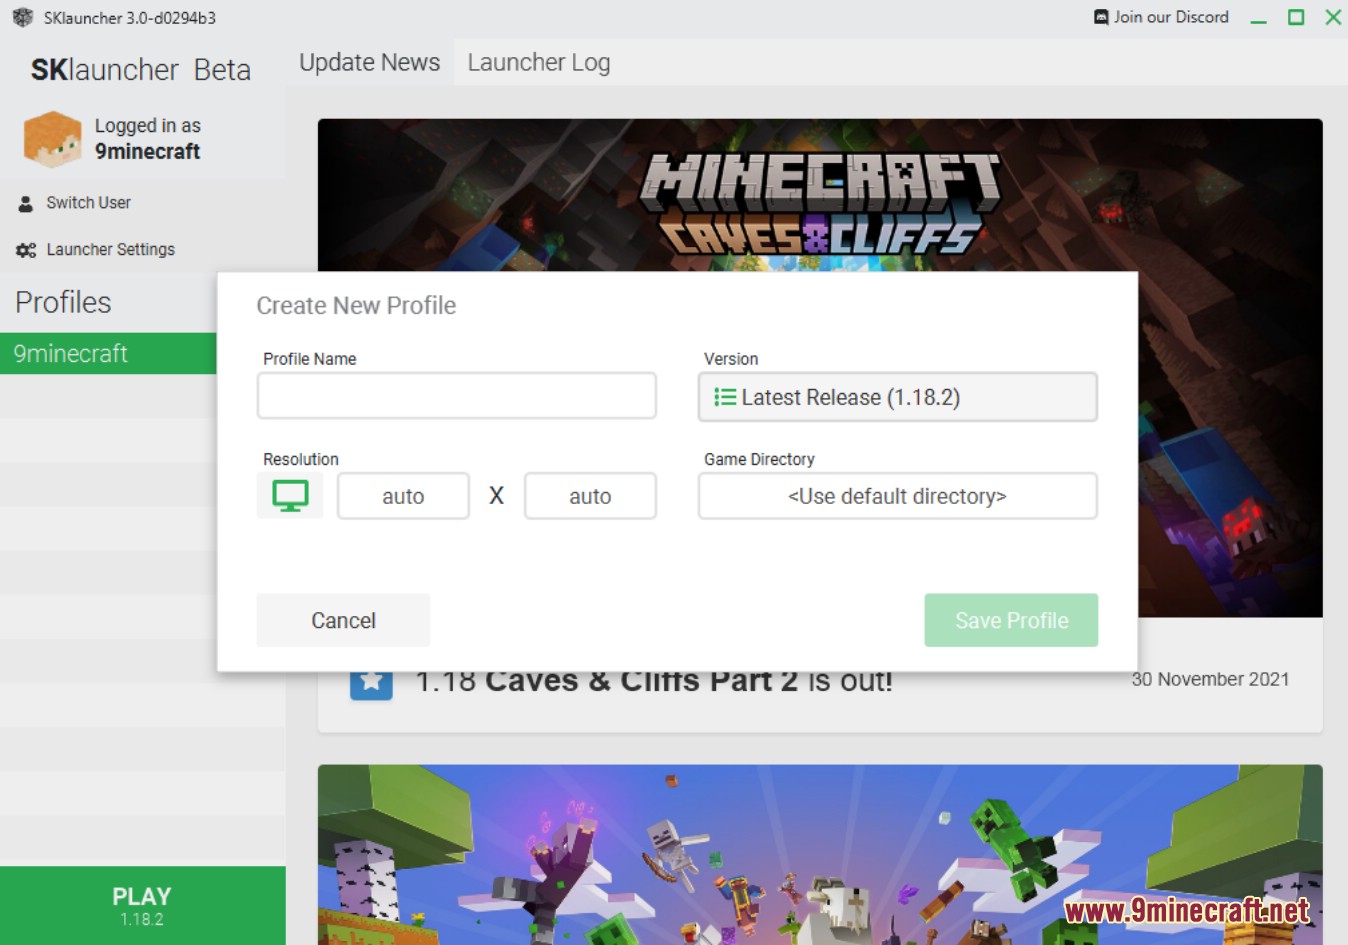Viewport: 1348px width, 945px height.
Task: Select the 9minecraft profile
Action: (x=108, y=353)
